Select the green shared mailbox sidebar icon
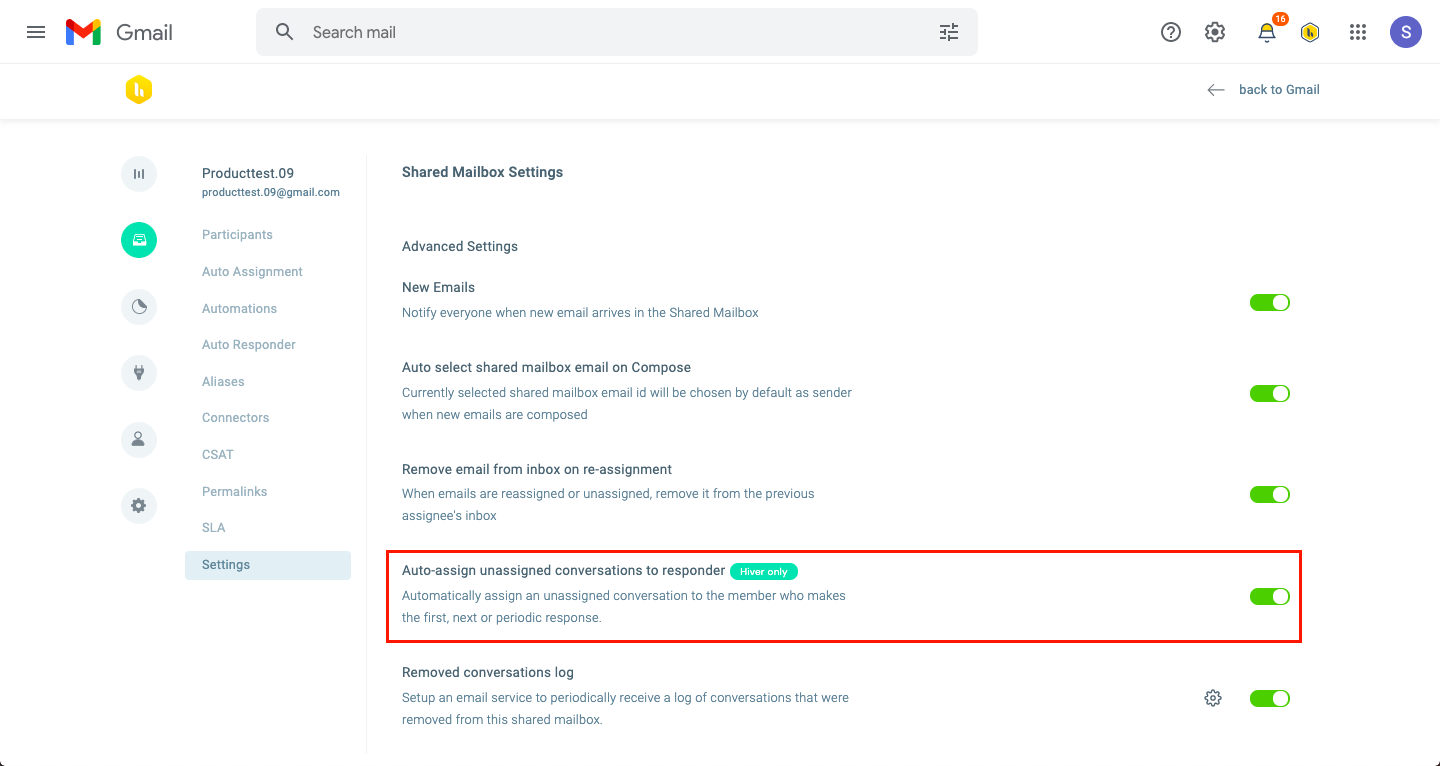Screen dimensions: 1440x766 [x=139, y=240]
